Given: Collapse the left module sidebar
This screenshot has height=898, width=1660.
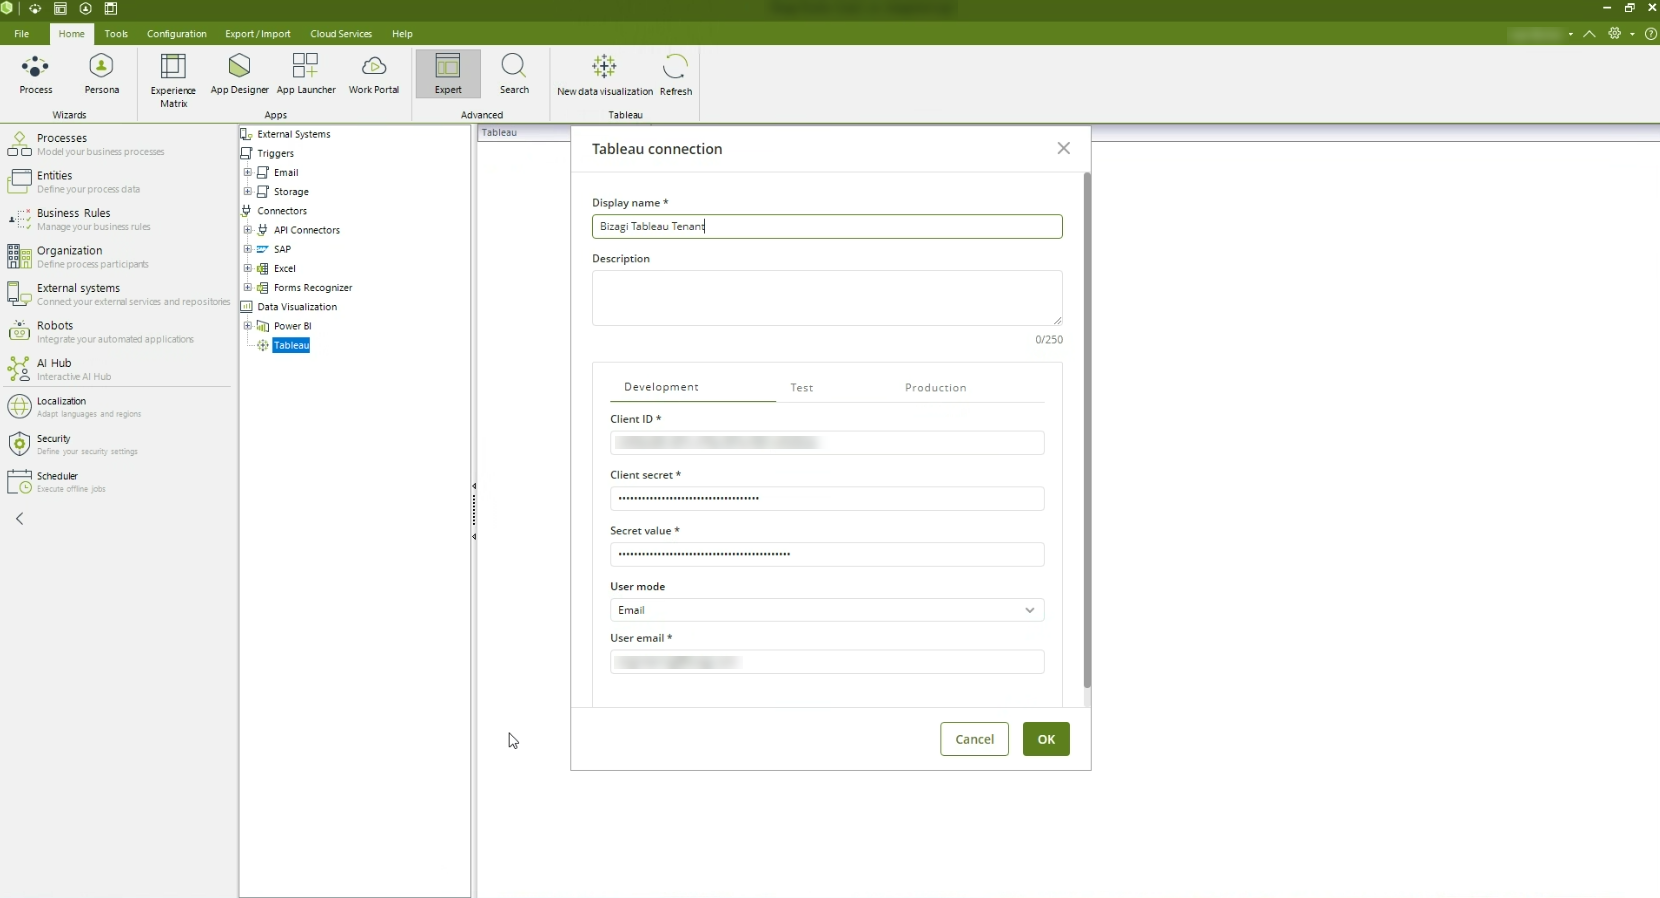Looking at the screenshot, I should [x=20, y=519].
